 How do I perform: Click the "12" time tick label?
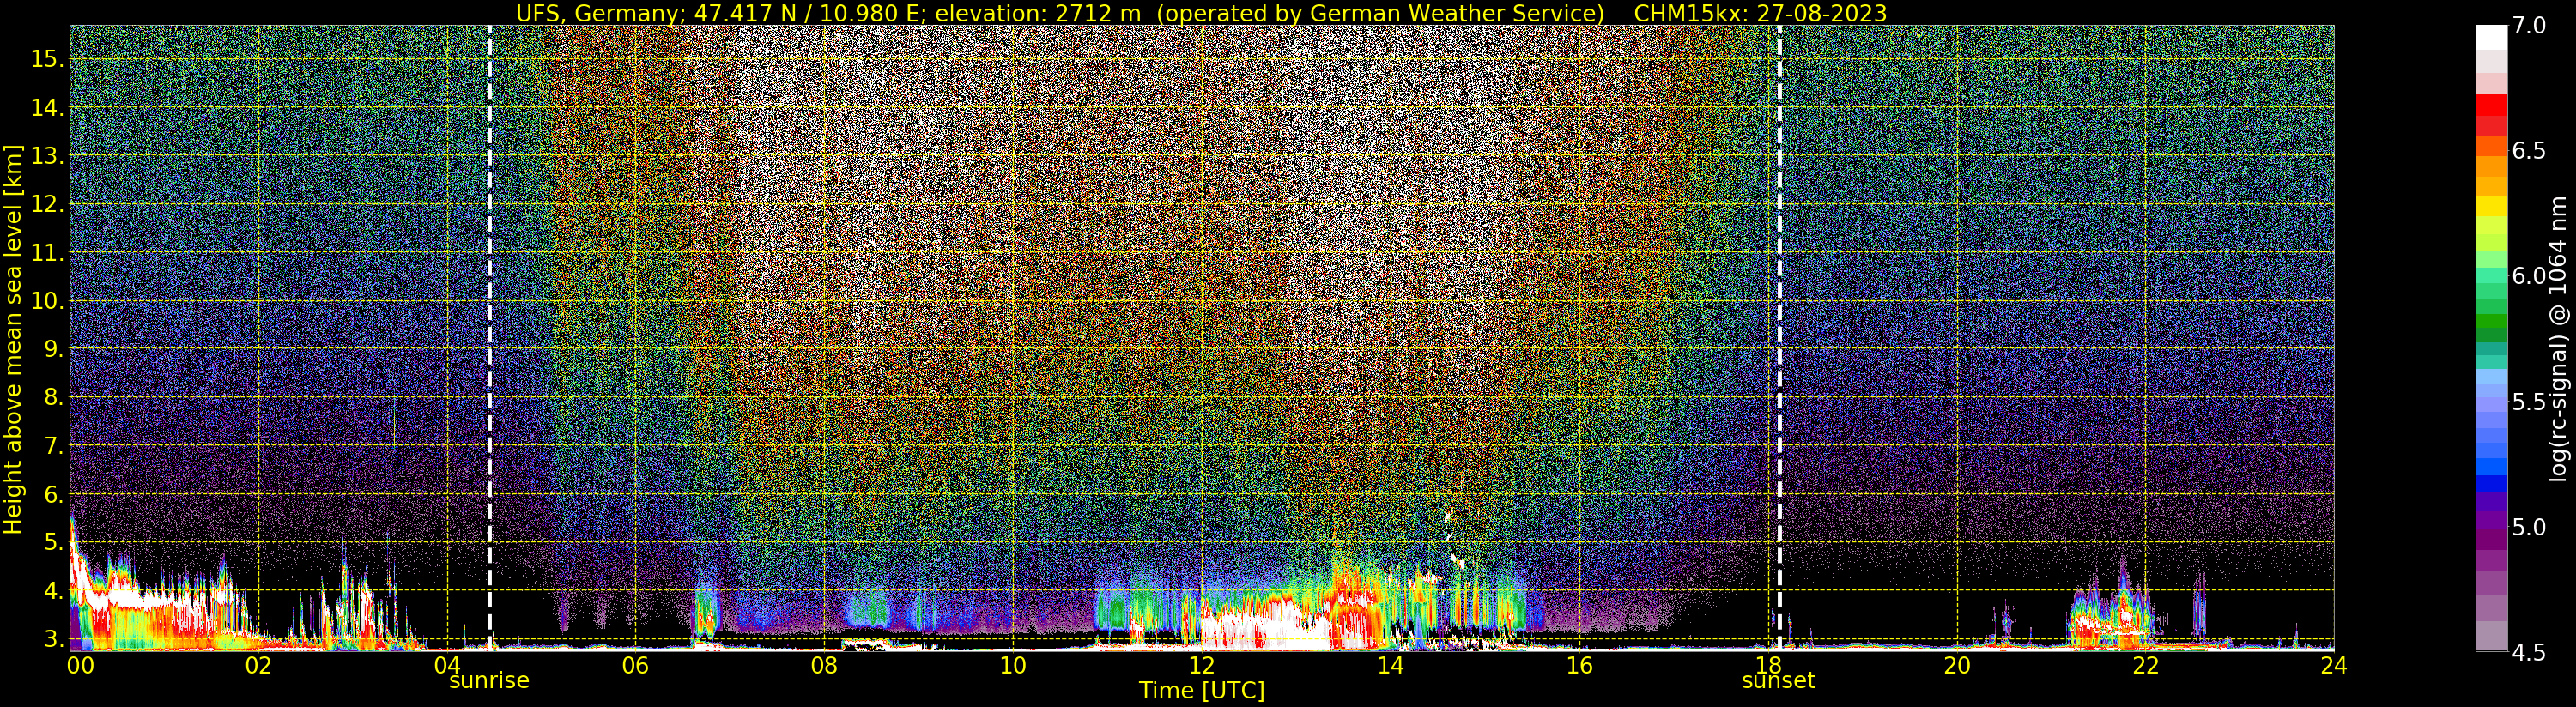(x=1201, y=665)
